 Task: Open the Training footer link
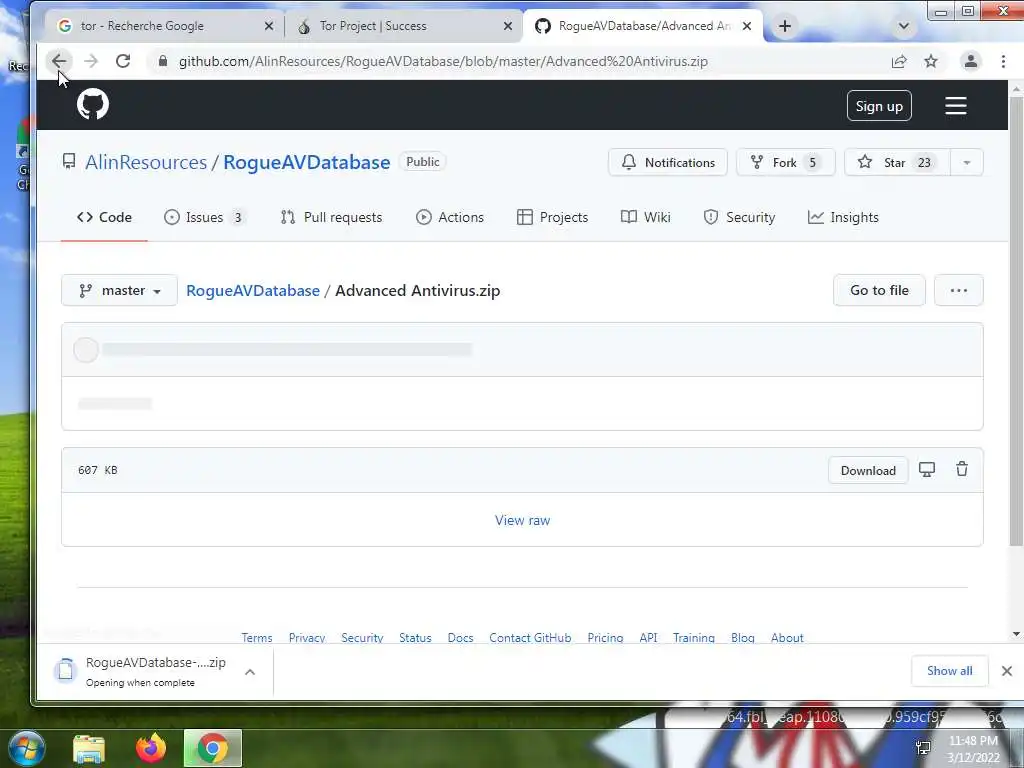(x=694, y=637)
